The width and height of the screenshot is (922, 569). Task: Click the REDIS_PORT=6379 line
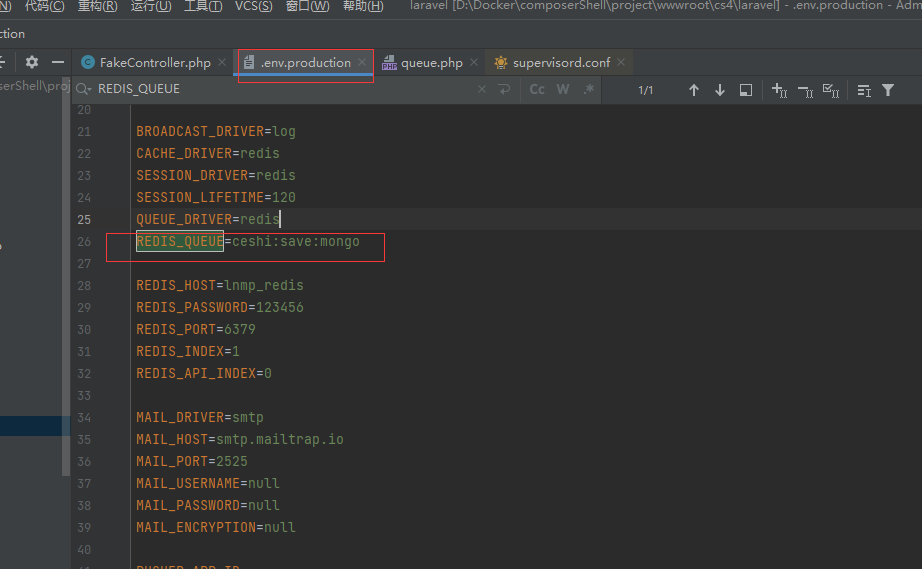[x=196, y=329]
